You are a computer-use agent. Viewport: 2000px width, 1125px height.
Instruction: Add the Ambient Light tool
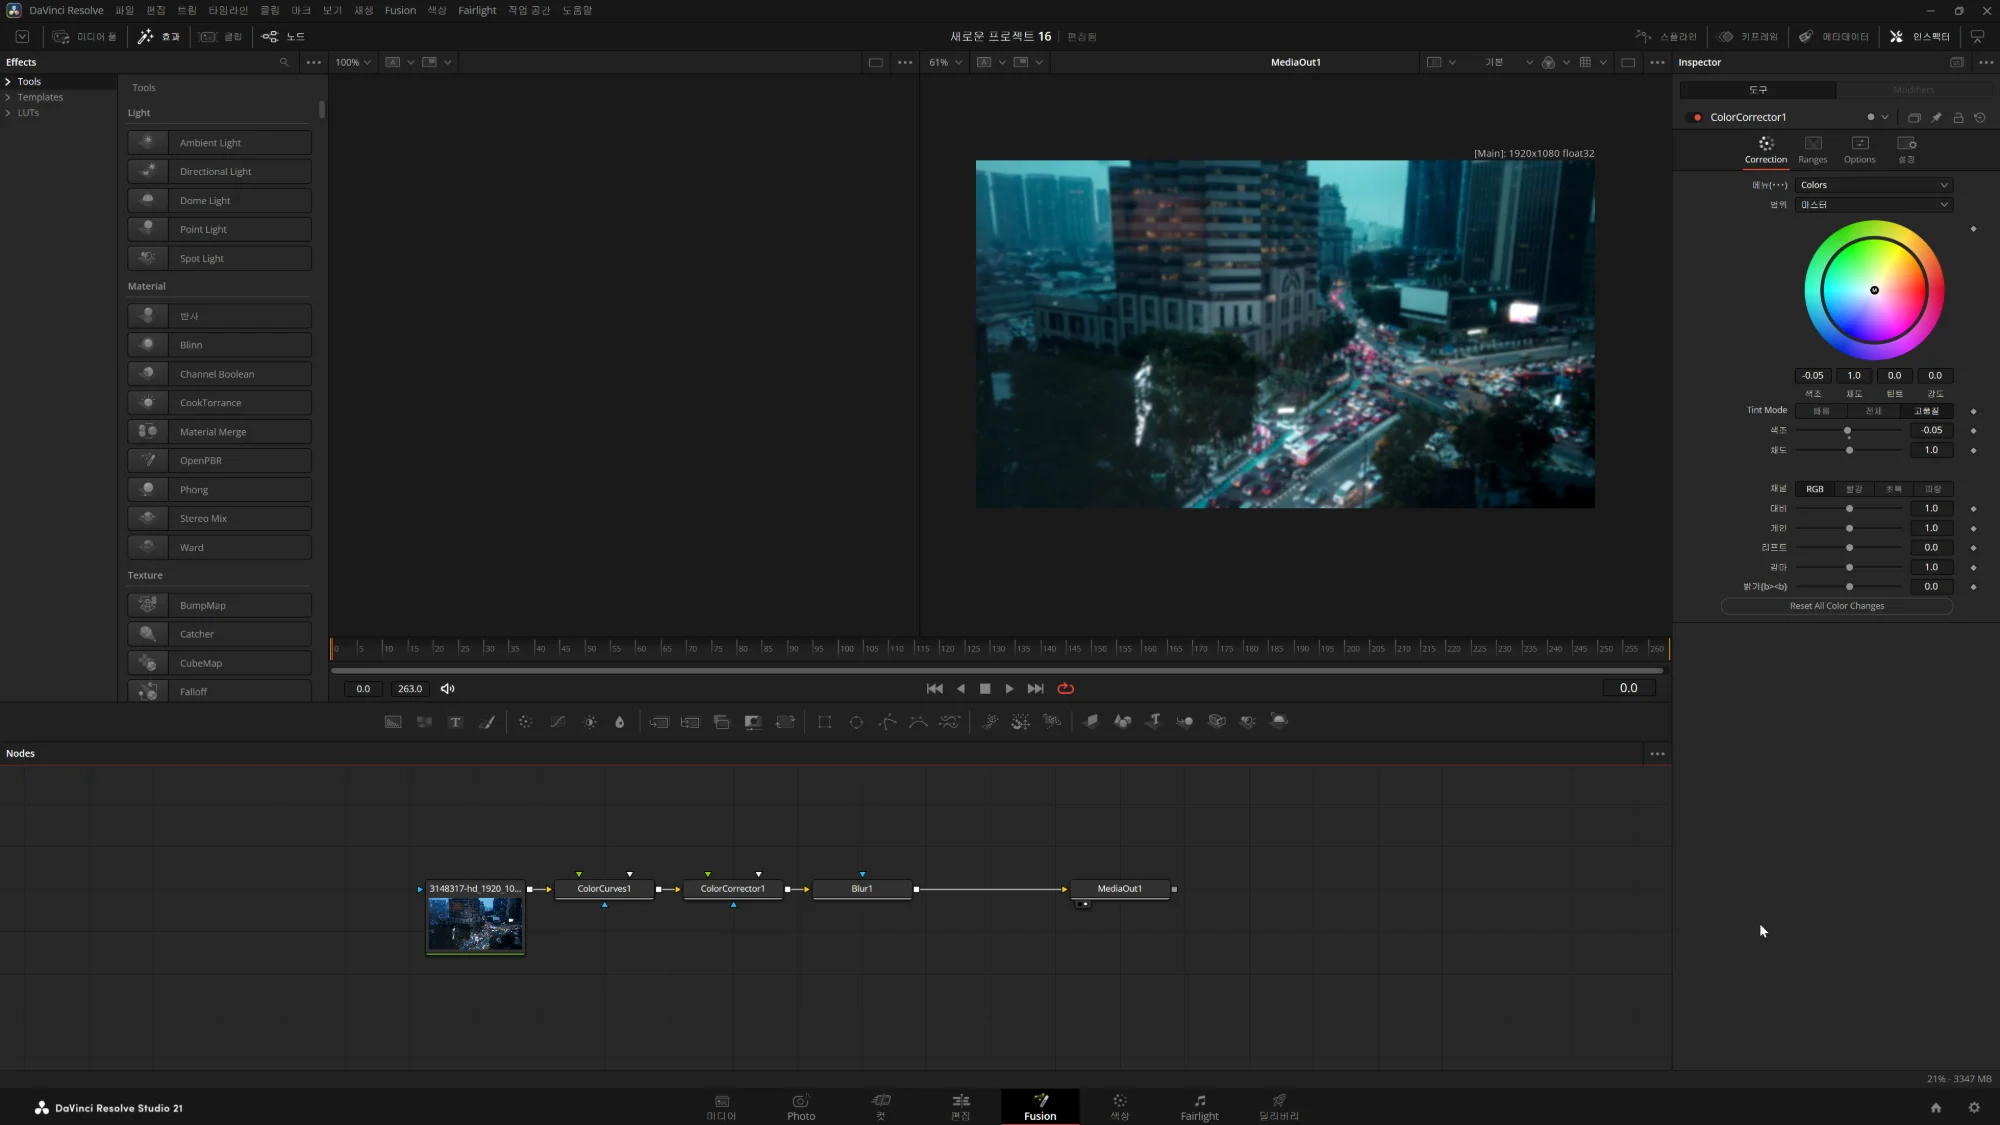coord(219,143)
